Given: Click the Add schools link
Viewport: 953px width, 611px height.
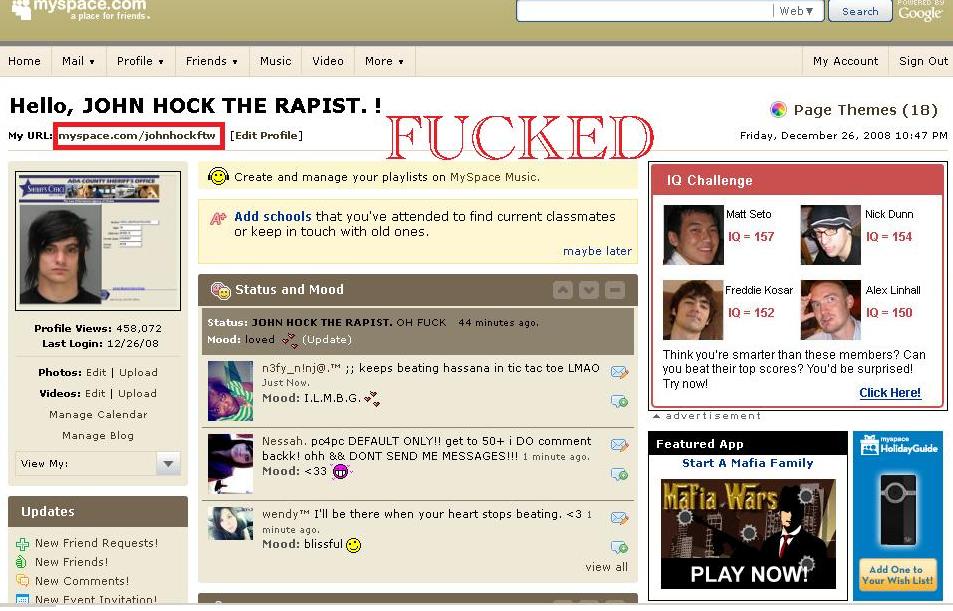Looking at the screenshot, I should point(273,216).
